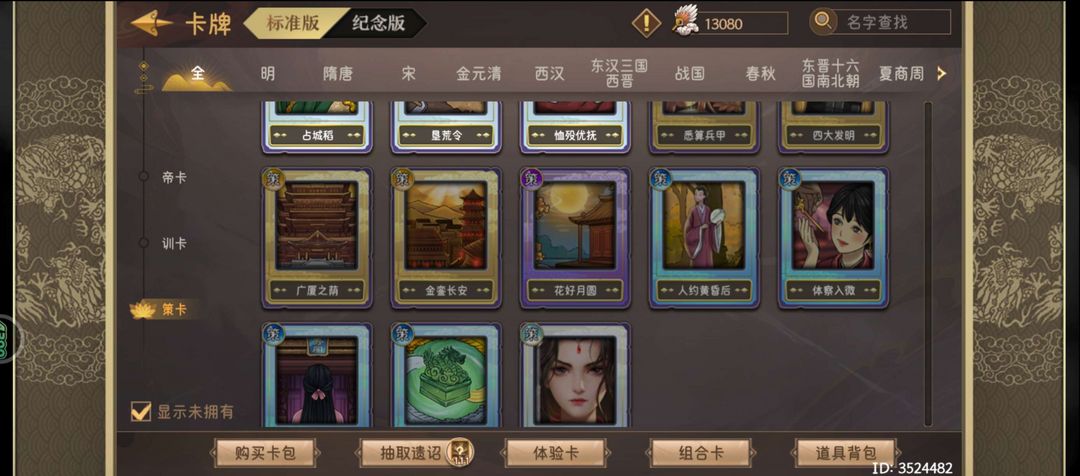This screenshot has height=476, width=1080.
Task: Open the 金銮长安 card
Action: [446, 238]
